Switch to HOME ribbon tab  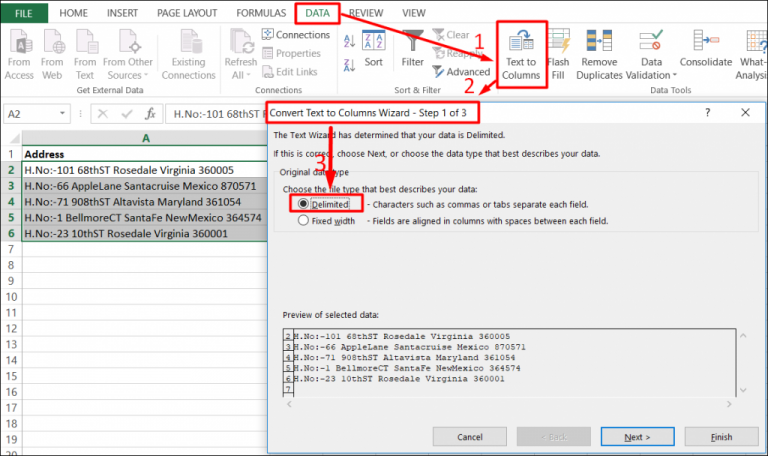tap(73, 13)
